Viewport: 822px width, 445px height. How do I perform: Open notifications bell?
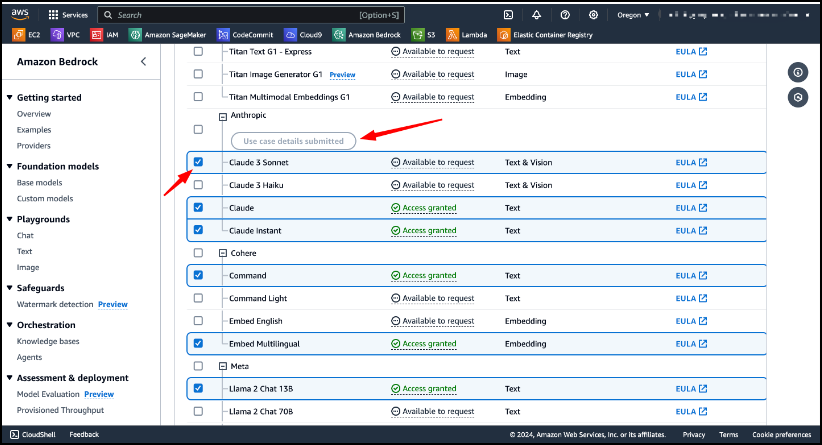(x=536, y=15)
